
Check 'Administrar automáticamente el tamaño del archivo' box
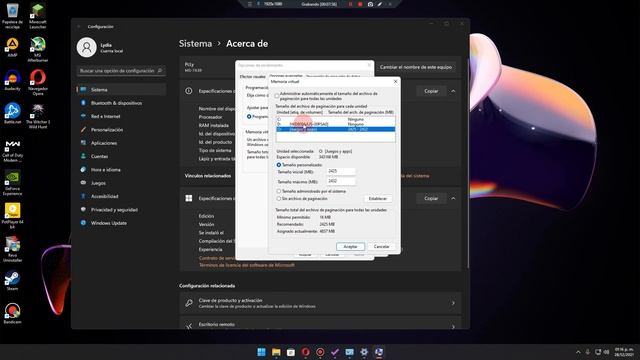[277, 96]
